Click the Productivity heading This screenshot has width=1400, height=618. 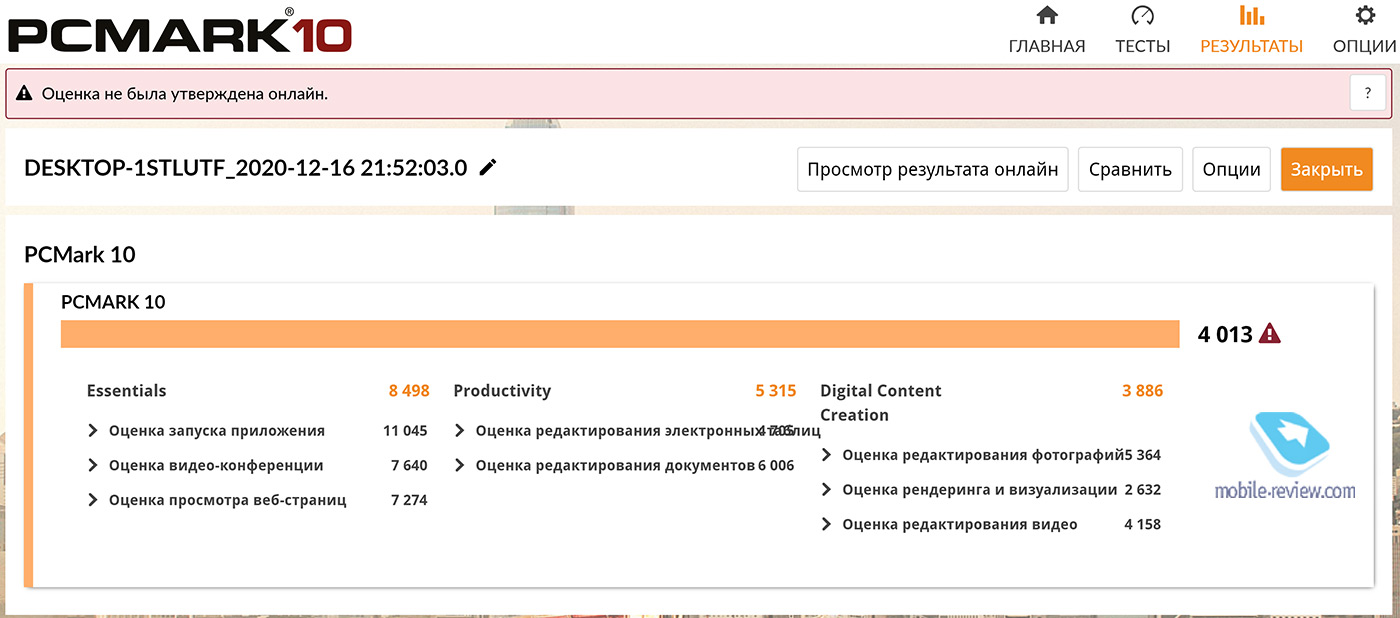[502, 391]
